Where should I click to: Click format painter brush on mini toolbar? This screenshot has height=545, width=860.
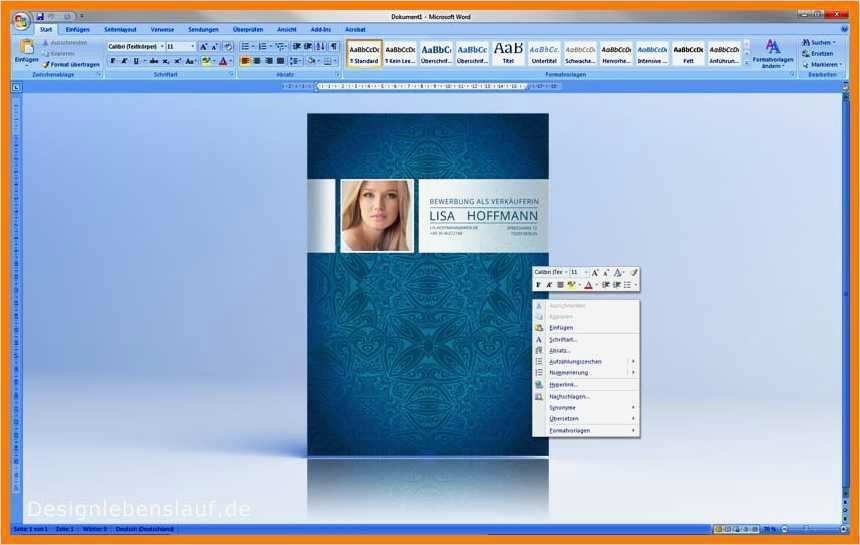(x=633, y=272)
